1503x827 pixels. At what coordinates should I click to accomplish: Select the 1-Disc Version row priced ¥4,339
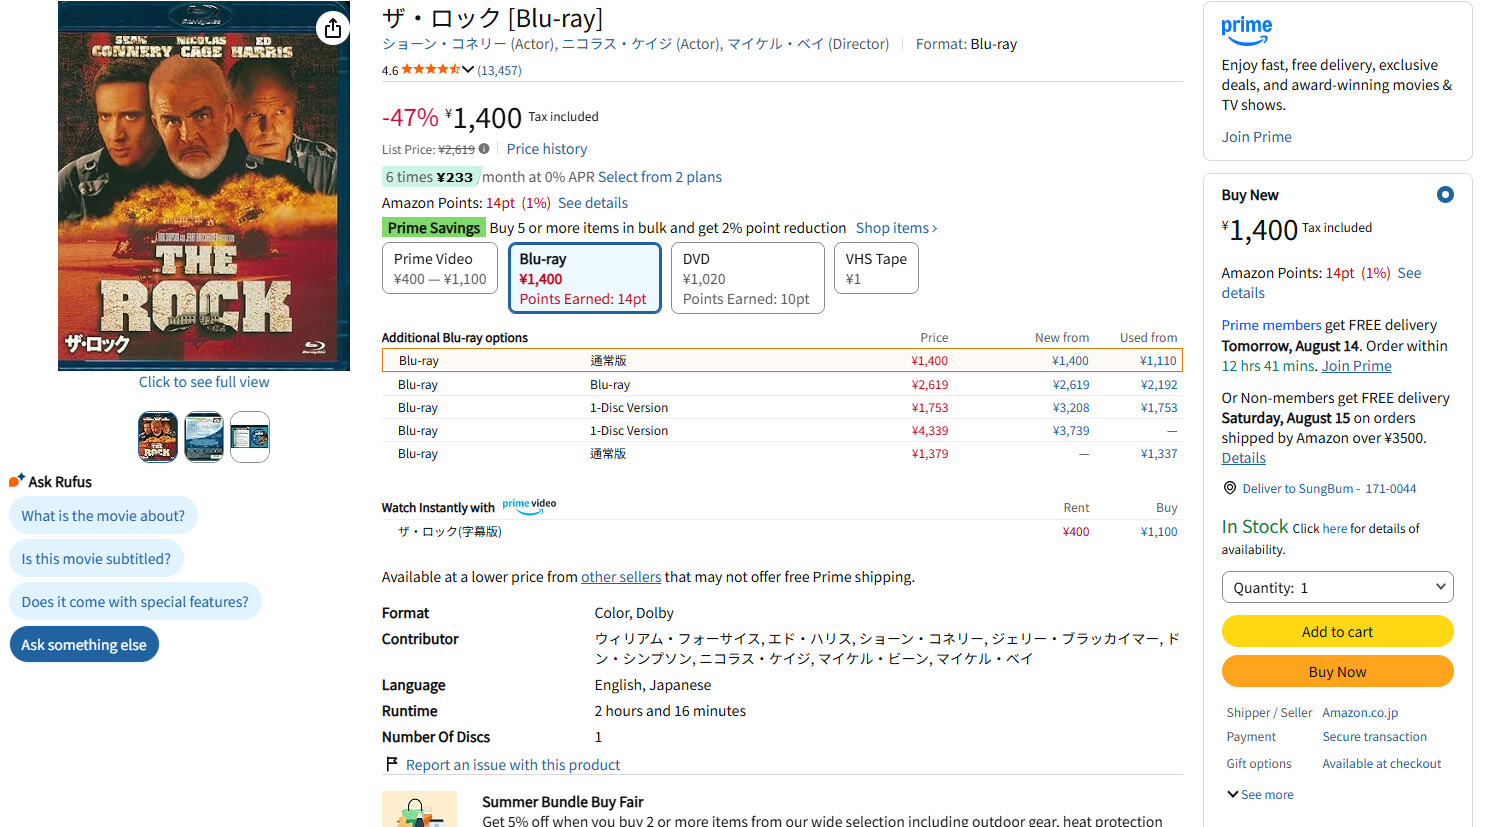(782, 430)
